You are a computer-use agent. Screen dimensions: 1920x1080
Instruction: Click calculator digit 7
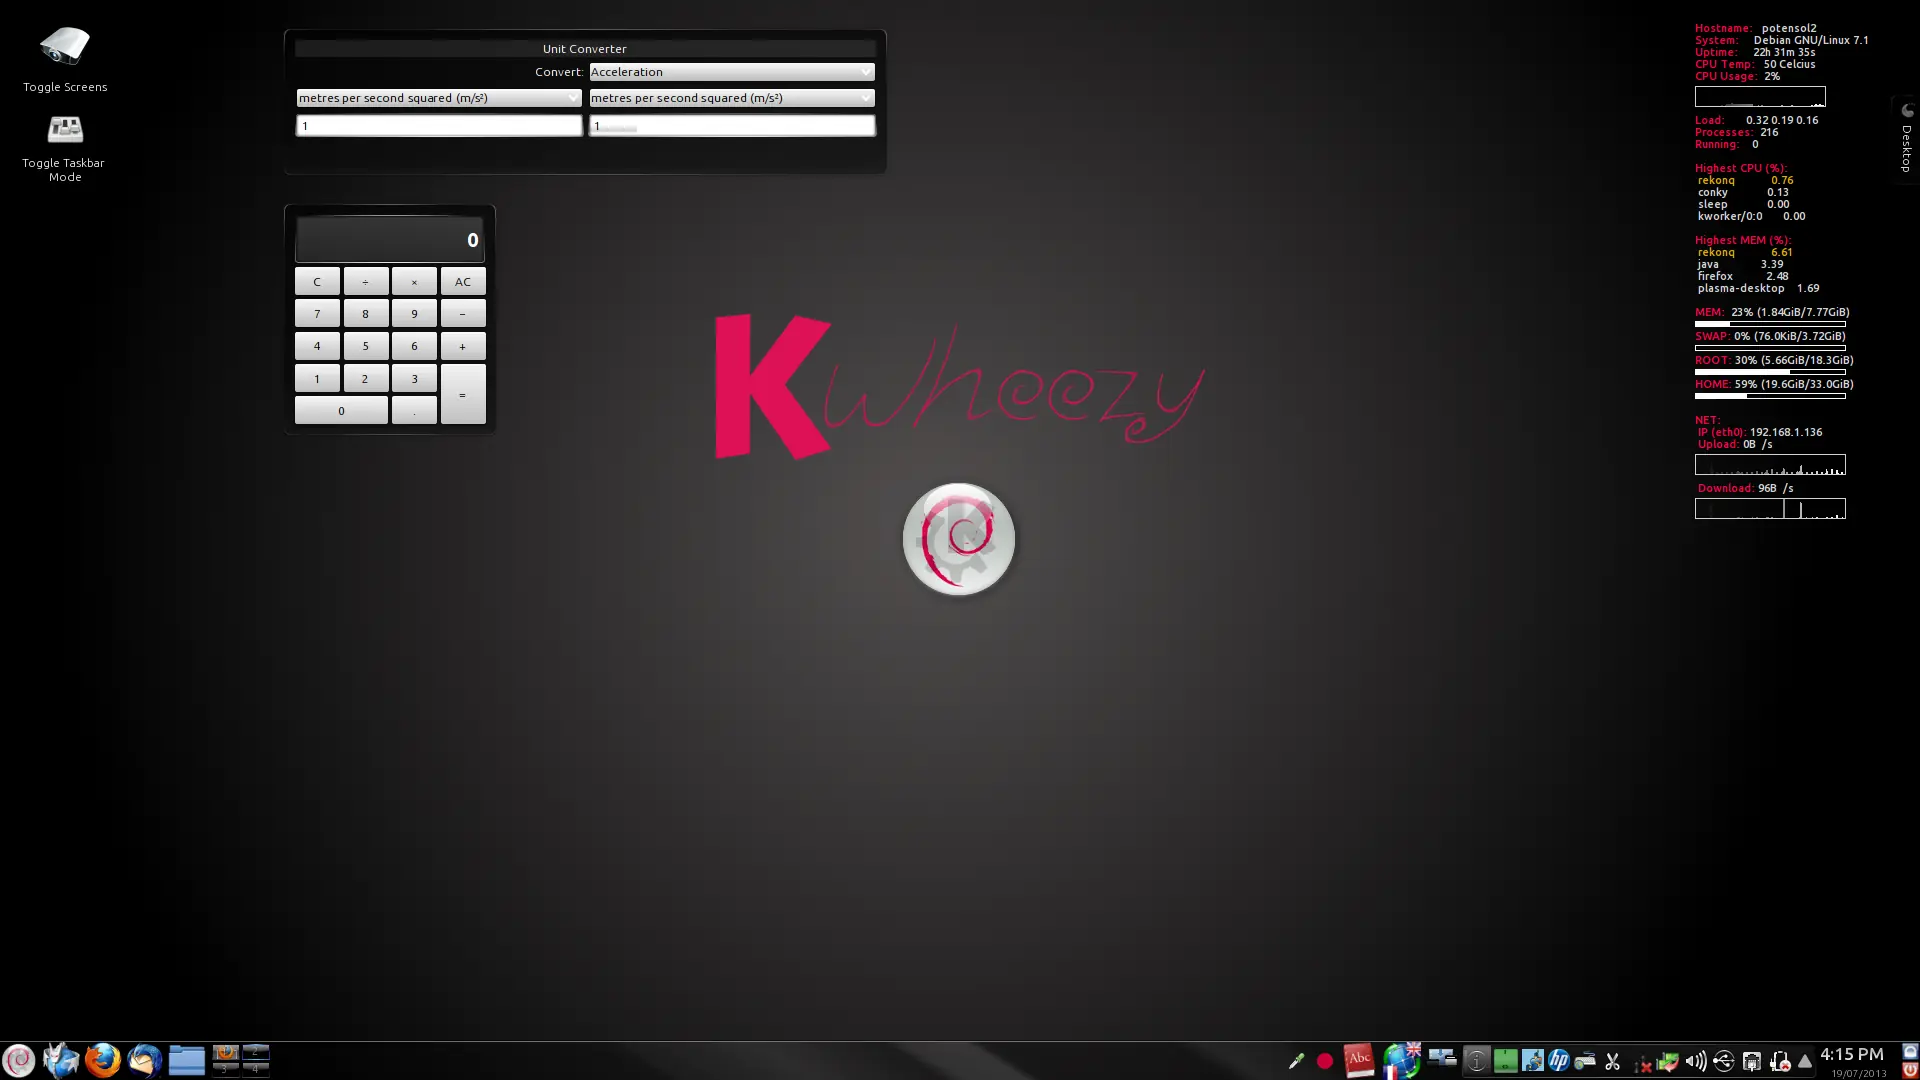pos(317,314)
